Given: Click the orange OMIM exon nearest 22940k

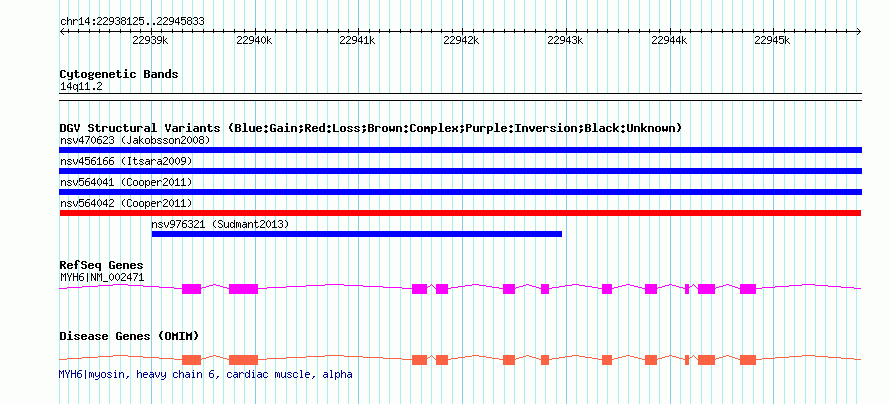Looking at the screenshot, I should (x=244, y=360).
